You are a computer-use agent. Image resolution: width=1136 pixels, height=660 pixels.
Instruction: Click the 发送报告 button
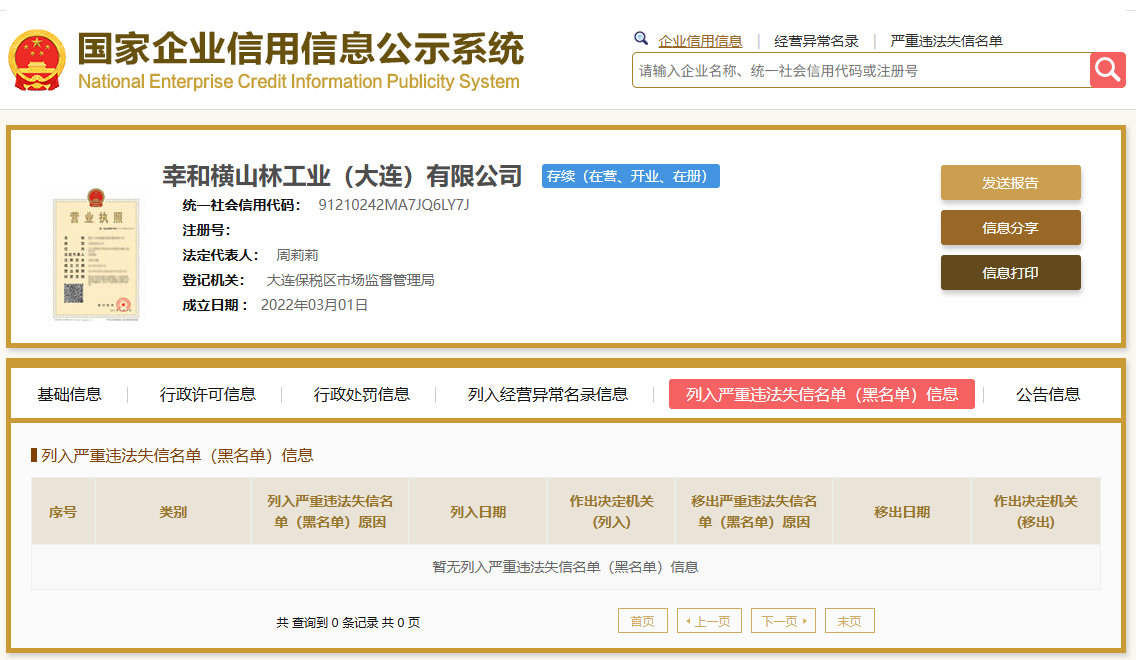pos(1011,183)
